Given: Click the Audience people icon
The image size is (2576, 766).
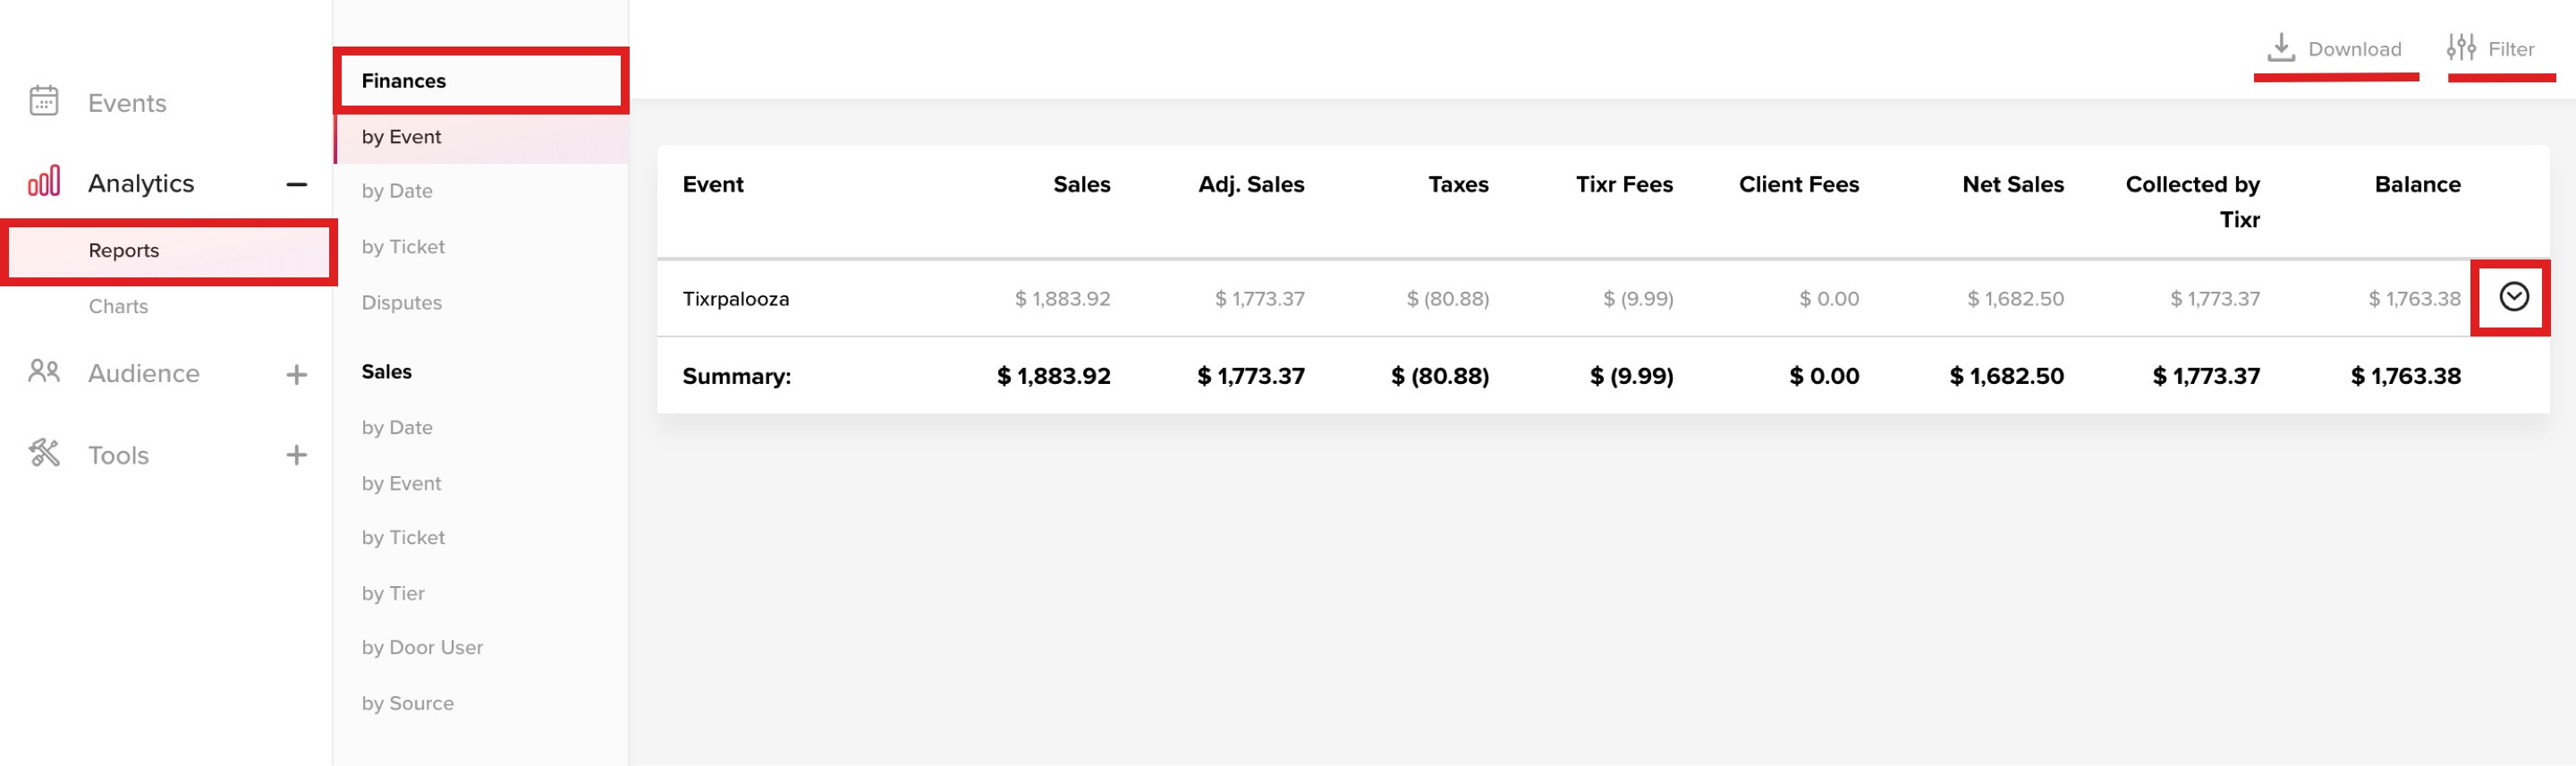Looking at the screenshot, I should [44, 372].
